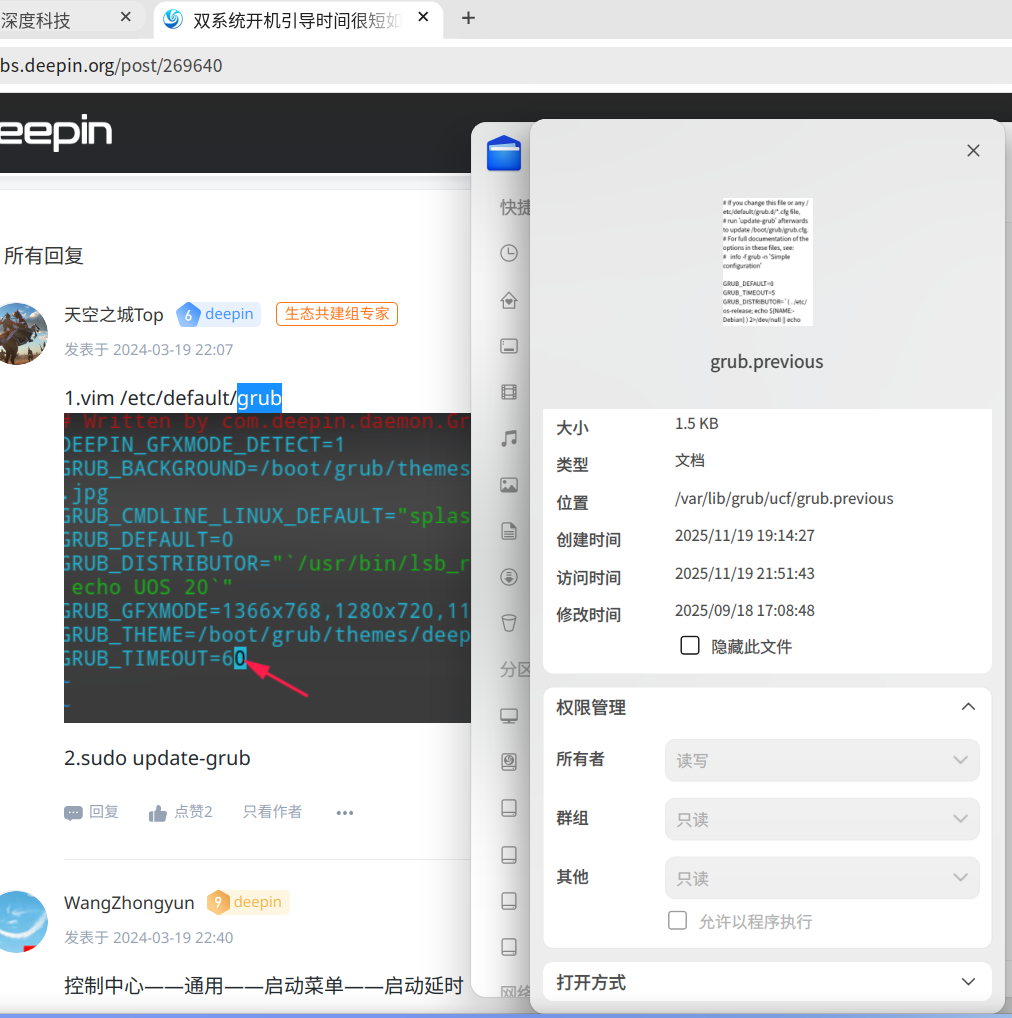Open Trash icon in file manager sidebar
This screenshot has height=1018, width=1012.
(x=509, y=623)
